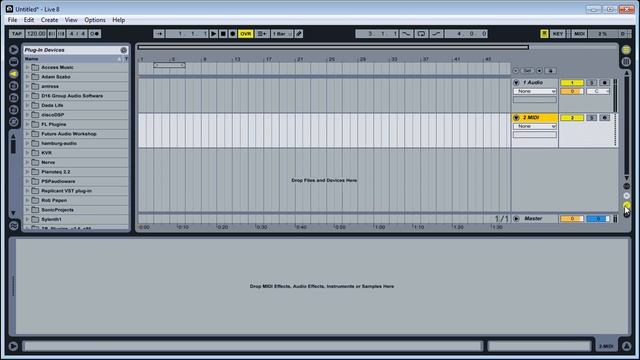Toggle Punch-In switch

(406, 34)
